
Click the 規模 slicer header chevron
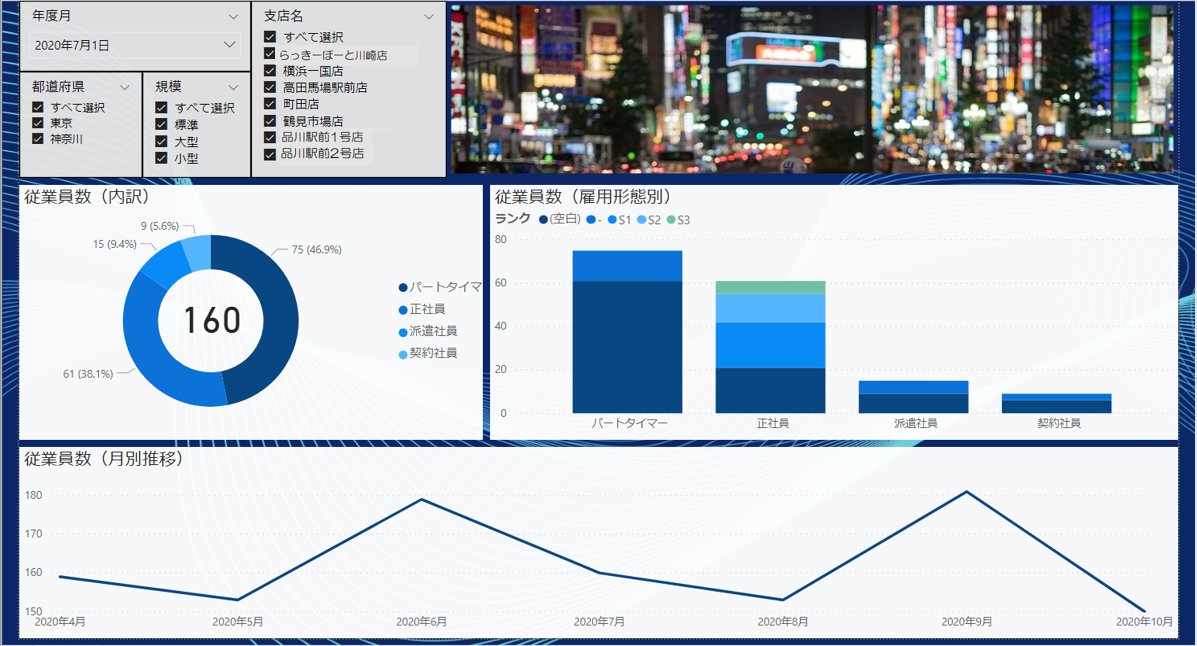[x=234, y=87]
